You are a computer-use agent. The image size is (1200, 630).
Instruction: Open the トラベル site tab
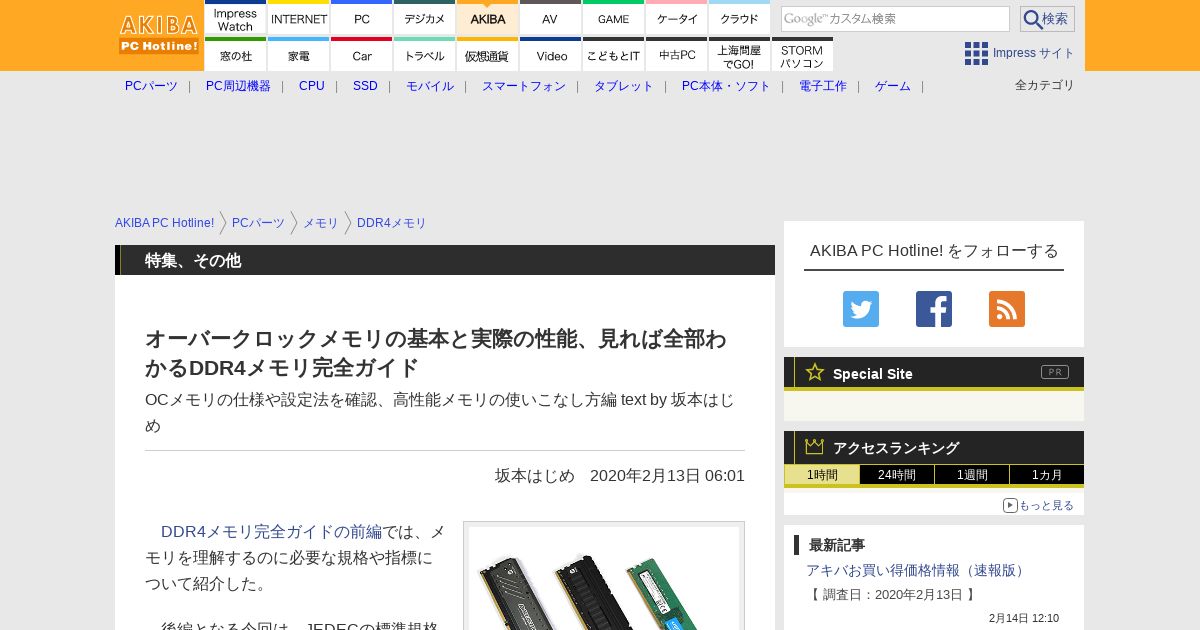425,54
